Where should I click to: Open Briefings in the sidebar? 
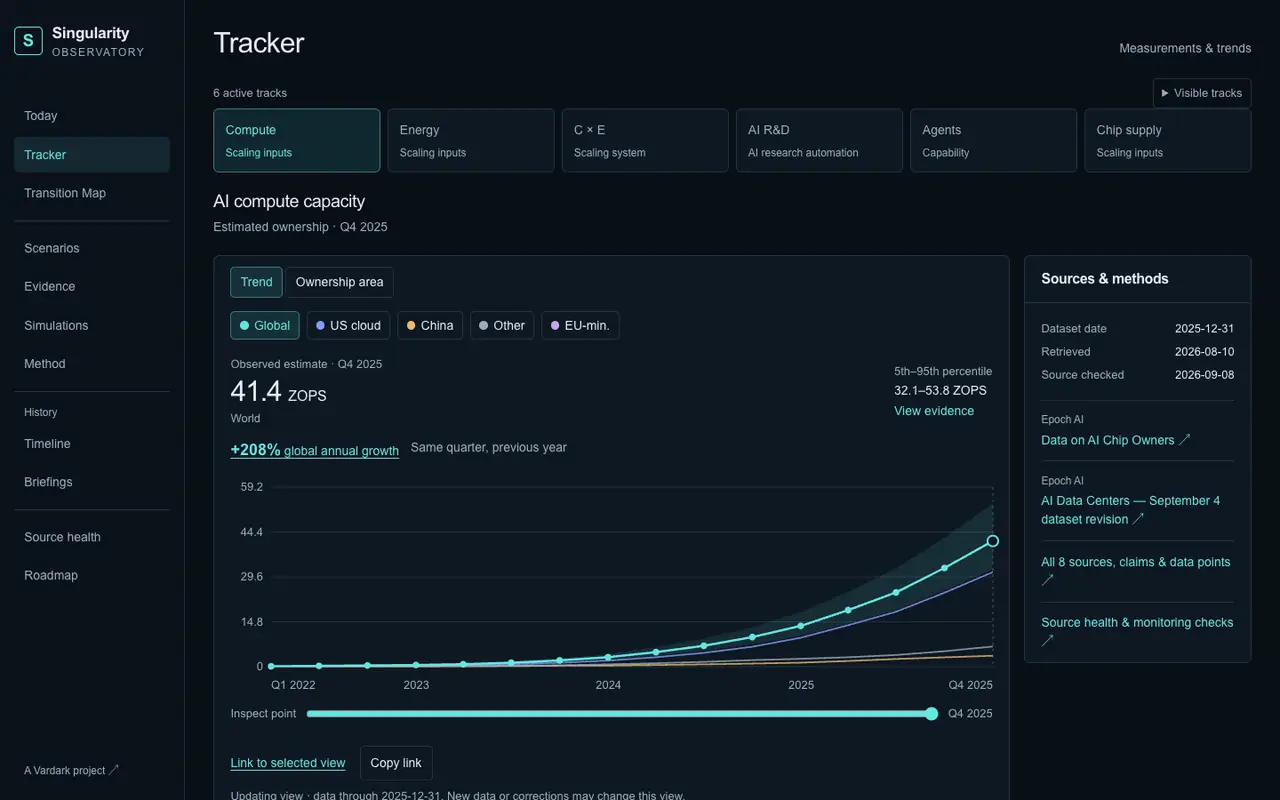(x=92, y=482)
